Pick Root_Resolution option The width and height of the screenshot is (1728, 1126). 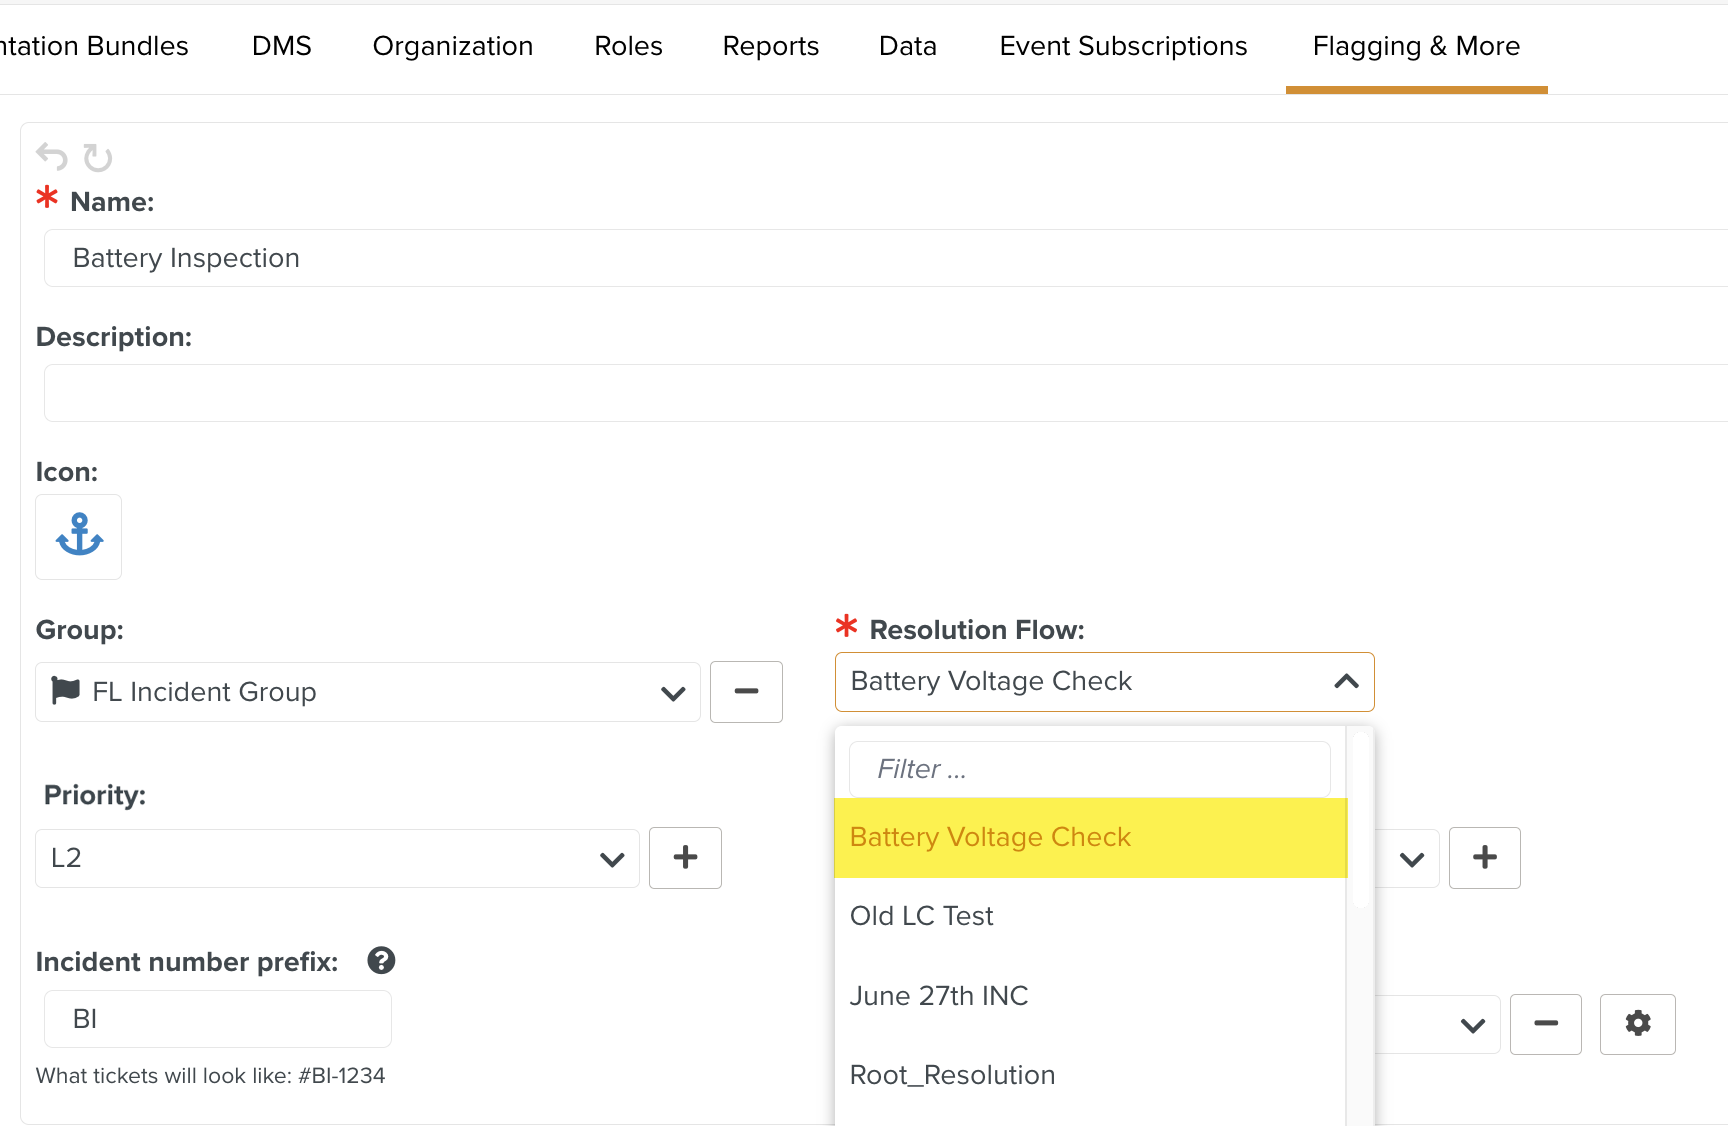tap(952, 1075)
